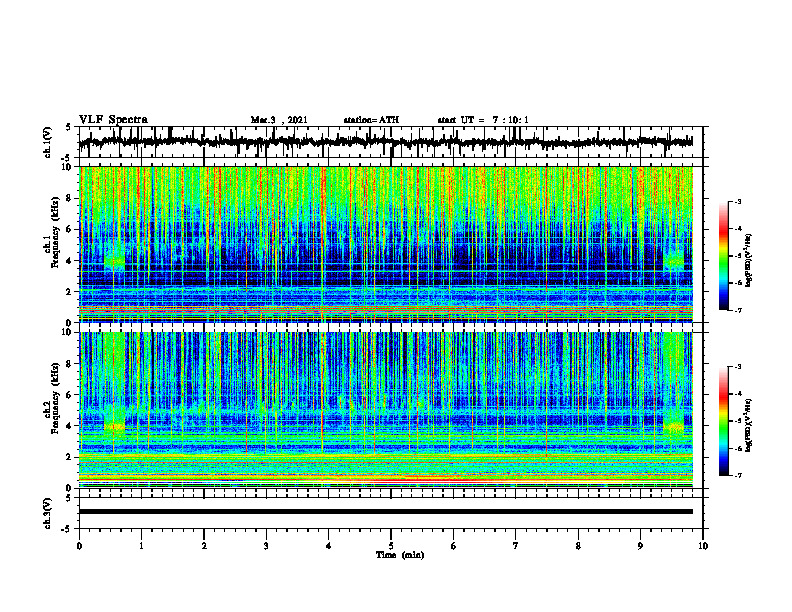
Task: Click the 'Time (min)' axis label
Action: click(x=400, y=555)
